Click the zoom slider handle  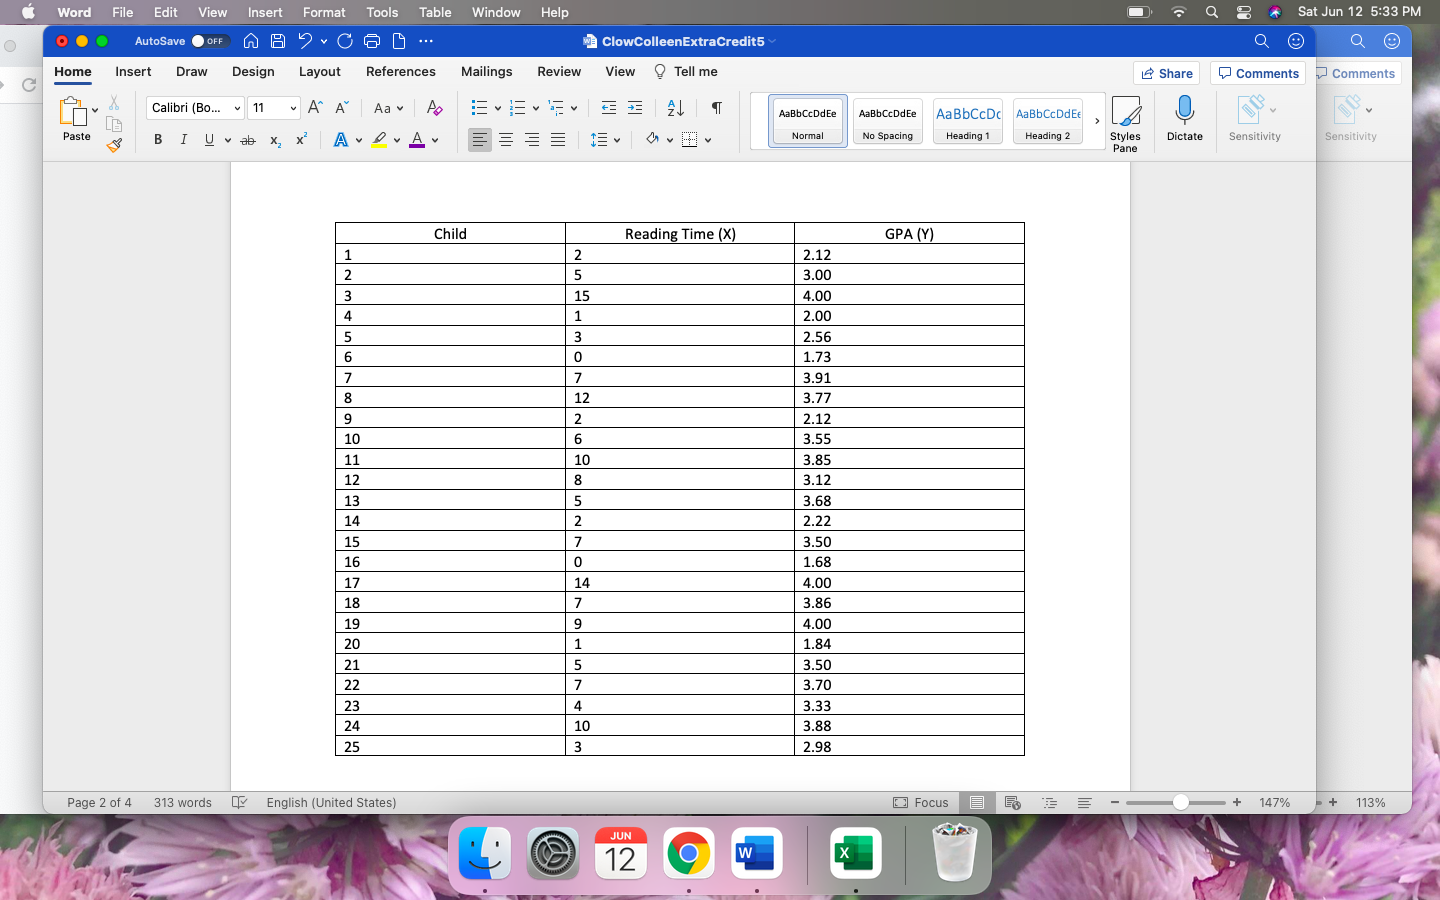[1181, 802]
